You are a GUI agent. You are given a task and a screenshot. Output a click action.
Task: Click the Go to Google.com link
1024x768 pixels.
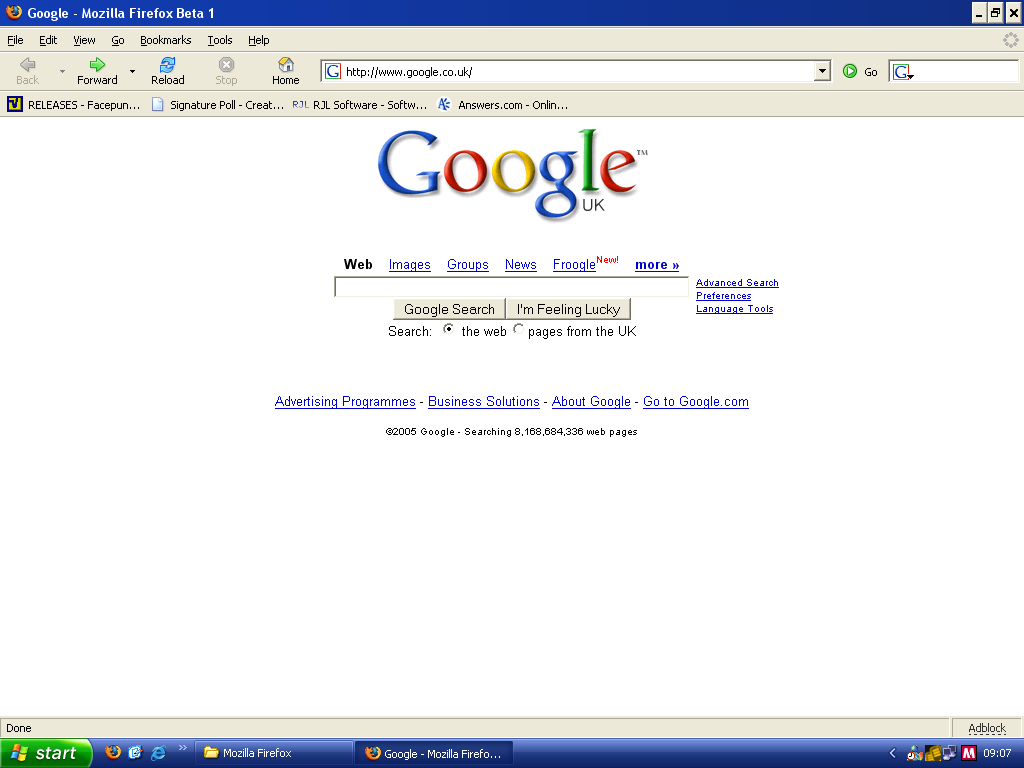(696, 402)
